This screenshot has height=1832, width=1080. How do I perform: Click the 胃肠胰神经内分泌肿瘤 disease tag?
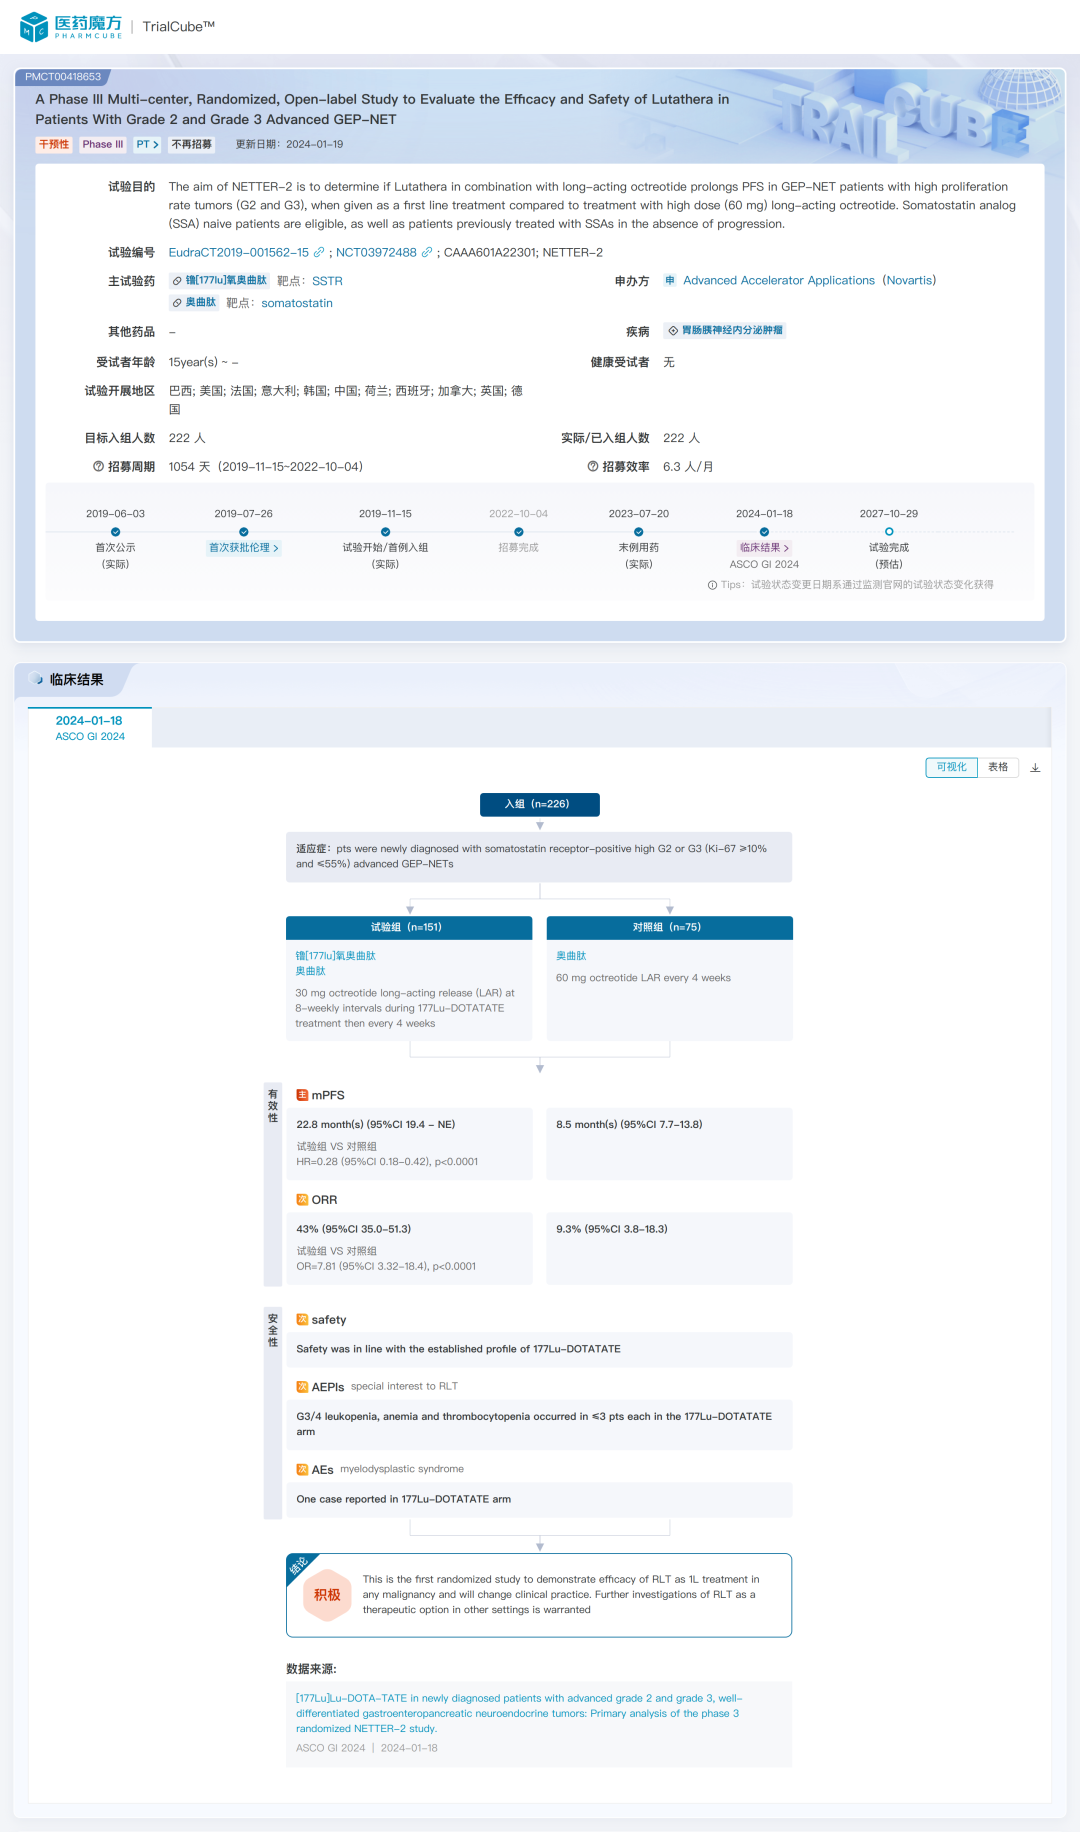click(726, 331)
